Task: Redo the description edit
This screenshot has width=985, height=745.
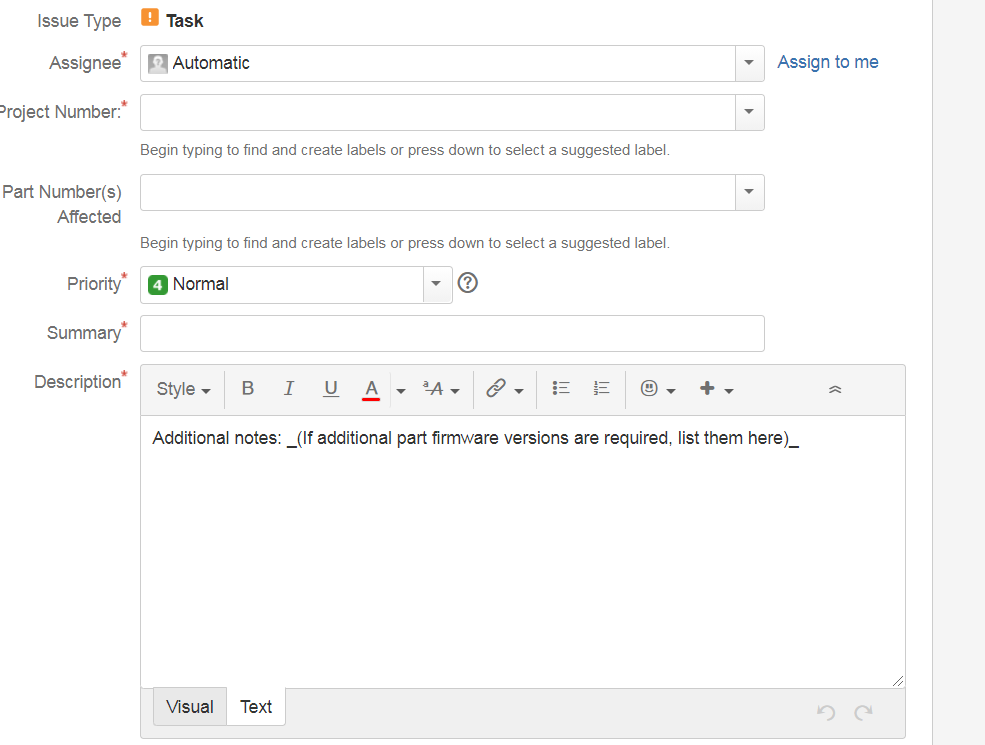Action: 864,712
